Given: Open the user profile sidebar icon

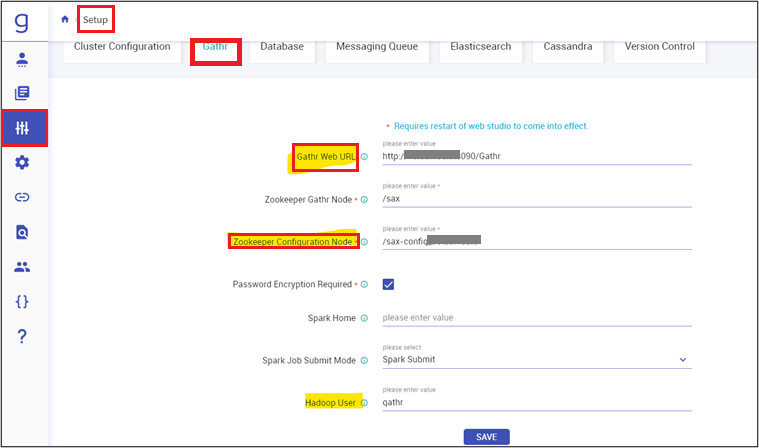Looking at the screenshot, I should 22,59.
